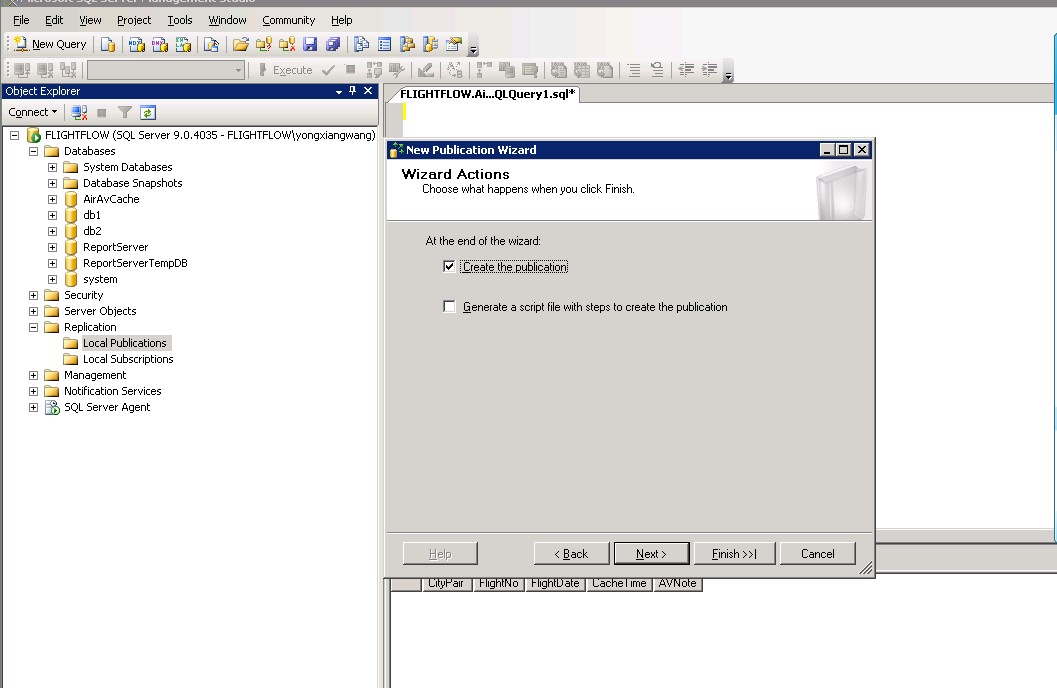Expand the AirAvCache database node
The width and height of the screenshot is (1057, 688).
(52, 199)
